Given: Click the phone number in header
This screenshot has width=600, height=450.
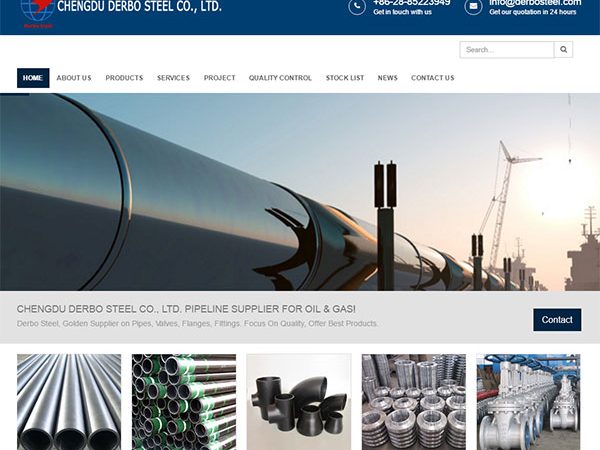Looking at the screenshot, I should pos(412,3).
